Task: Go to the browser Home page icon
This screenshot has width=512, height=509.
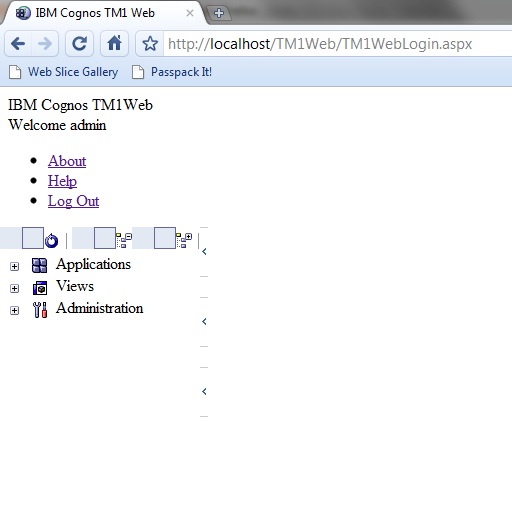Action: 114,44
